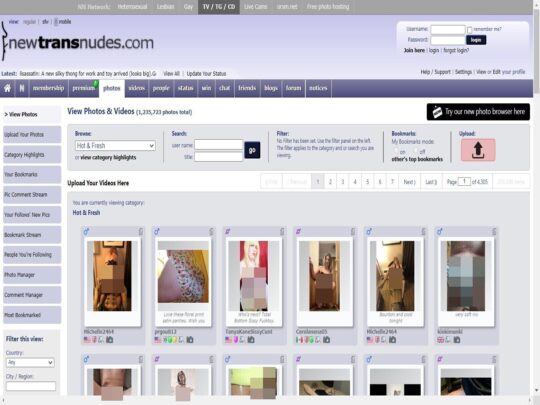This screenshot has height=405, width=540.
Task: Turn Bookmarks mode on
Action: (x=396, y=150)
